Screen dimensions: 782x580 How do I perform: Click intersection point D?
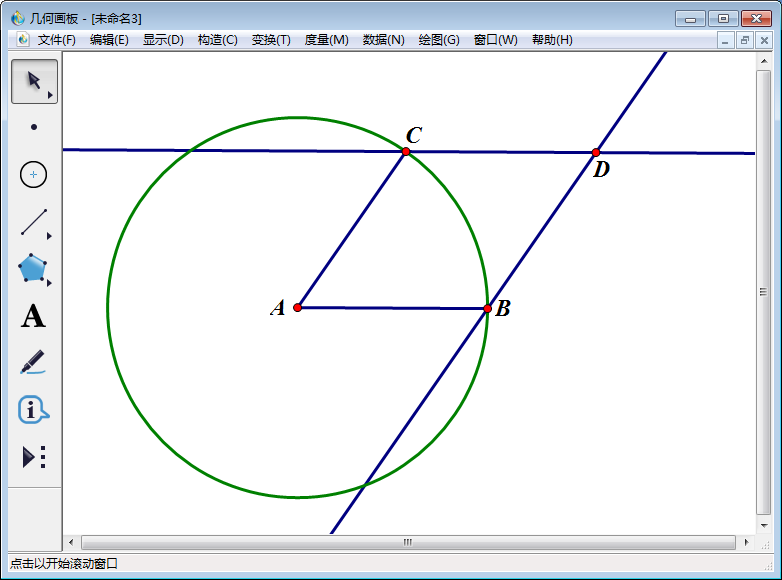pyautogui.click(x=596, y=152)
